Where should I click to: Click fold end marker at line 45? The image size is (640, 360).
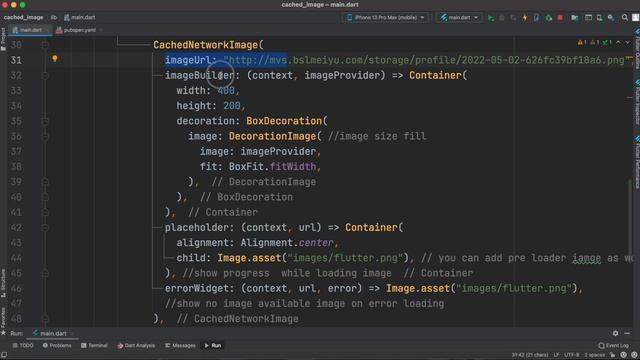[x=45, y=273]
